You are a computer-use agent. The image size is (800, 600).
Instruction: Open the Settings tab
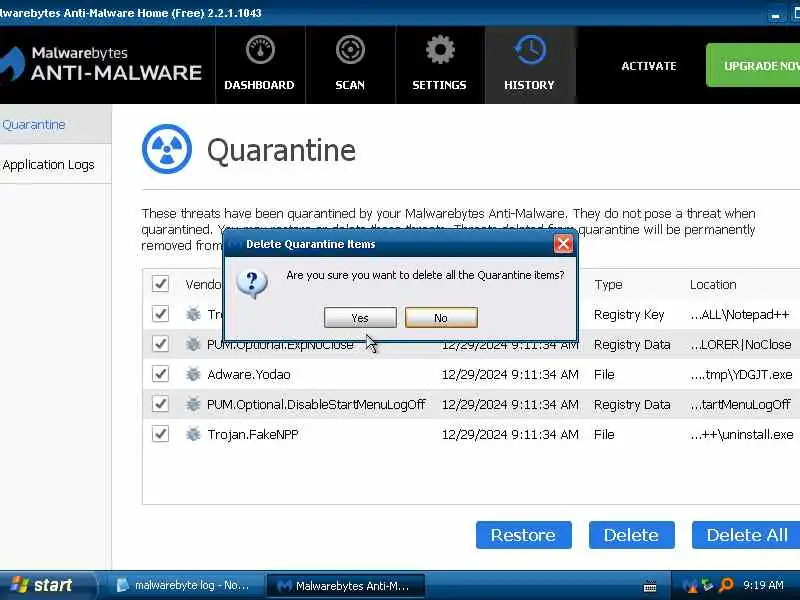(x=440, y=65)
